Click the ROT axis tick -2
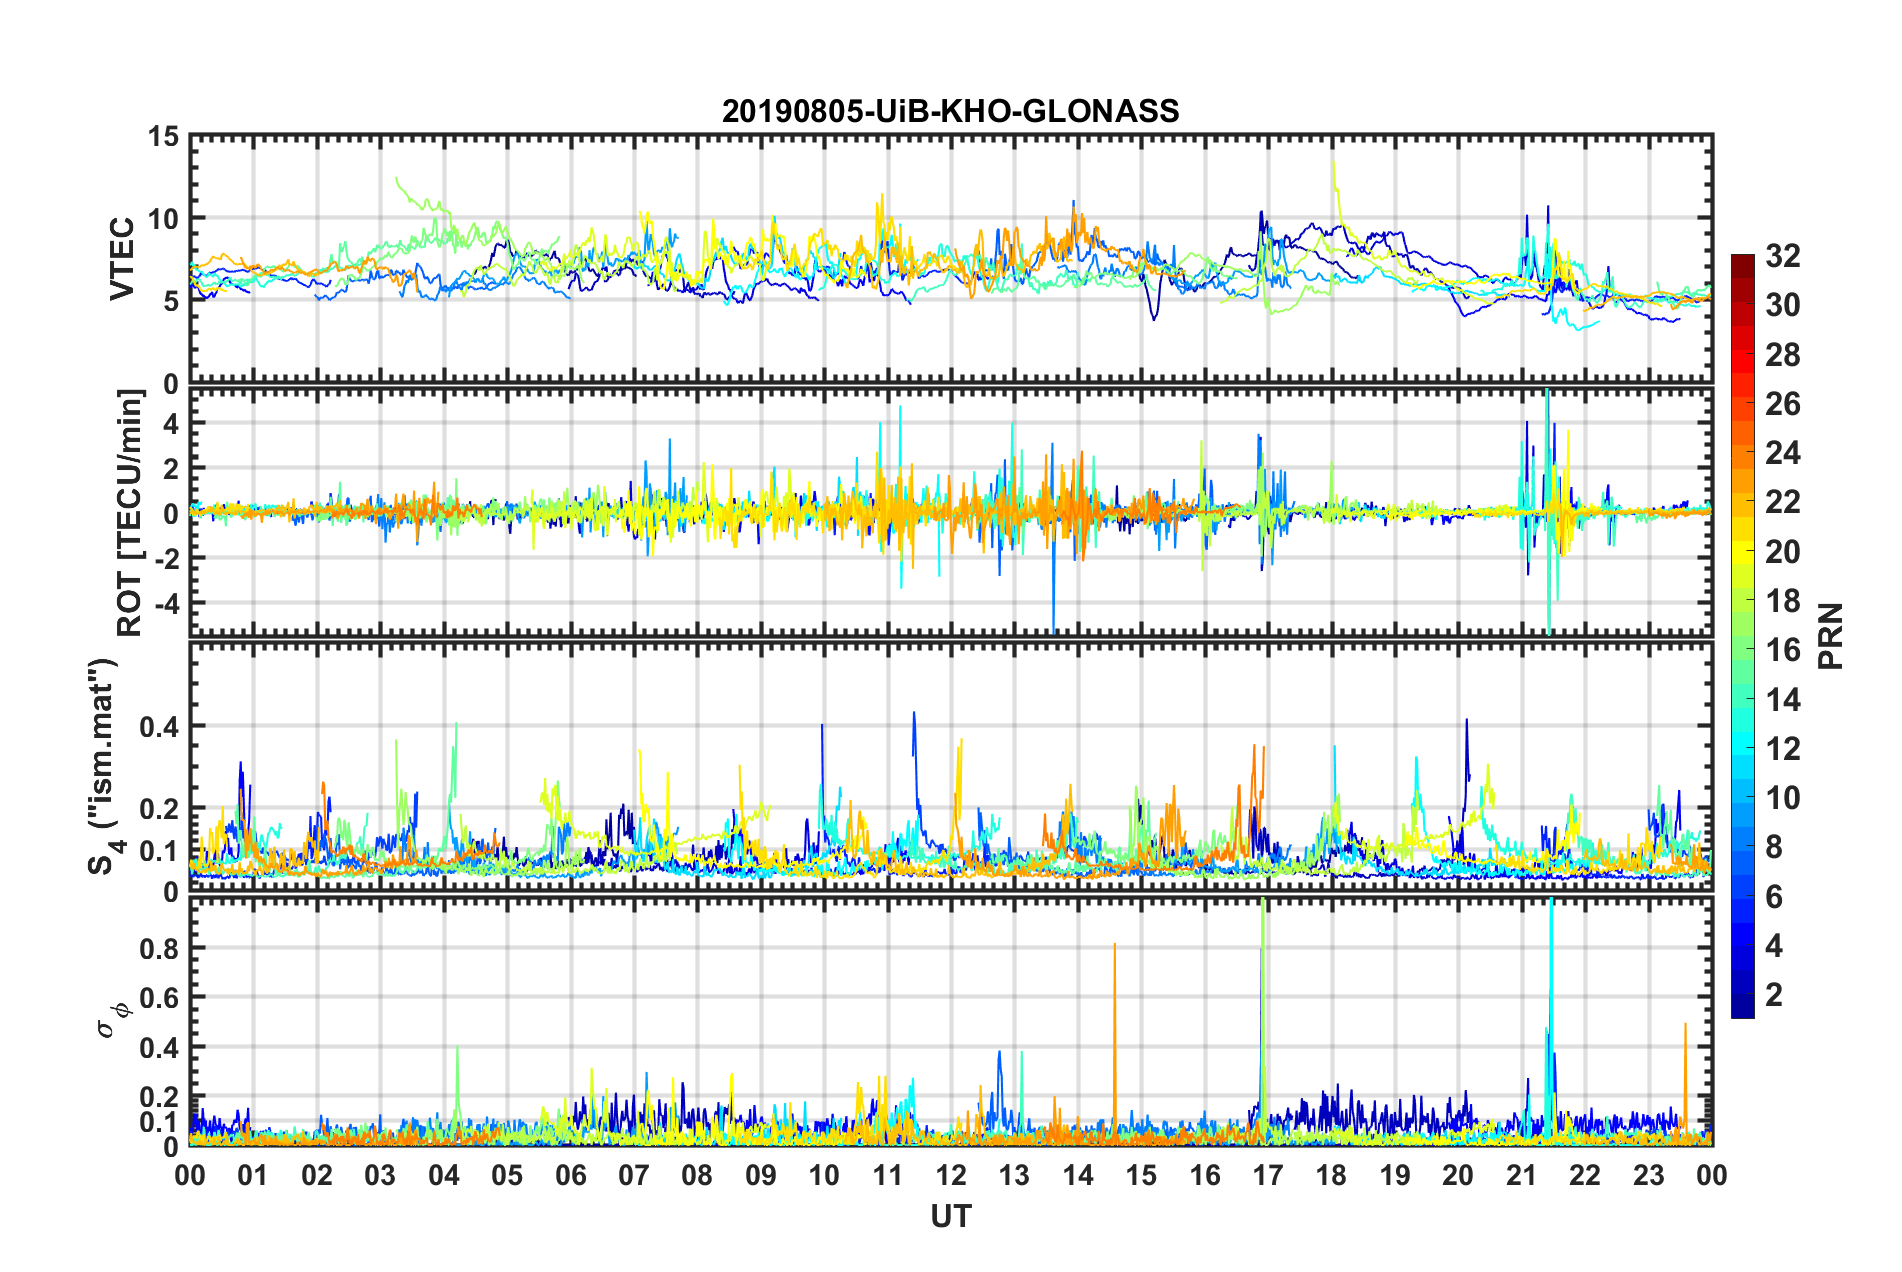The height and width of the screenshot is (1272, 1902). point(165,559)
